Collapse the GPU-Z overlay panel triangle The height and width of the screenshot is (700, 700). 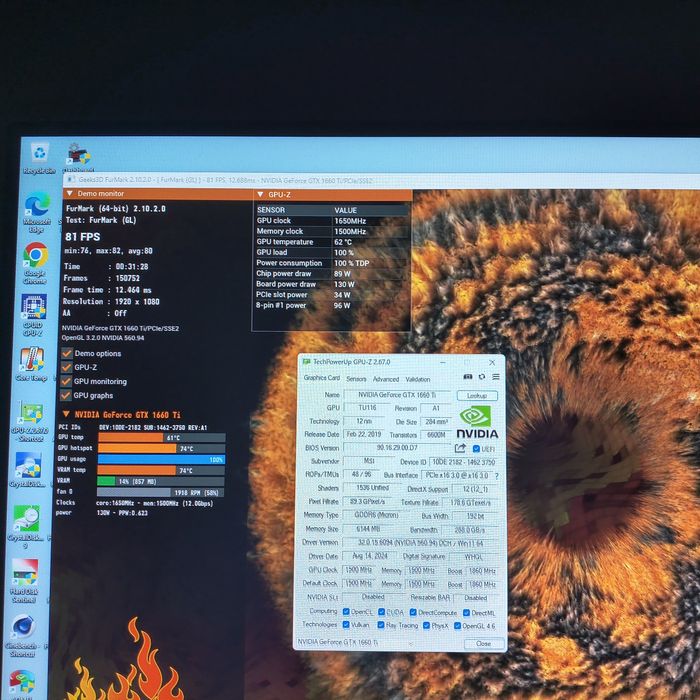(260, 195)
